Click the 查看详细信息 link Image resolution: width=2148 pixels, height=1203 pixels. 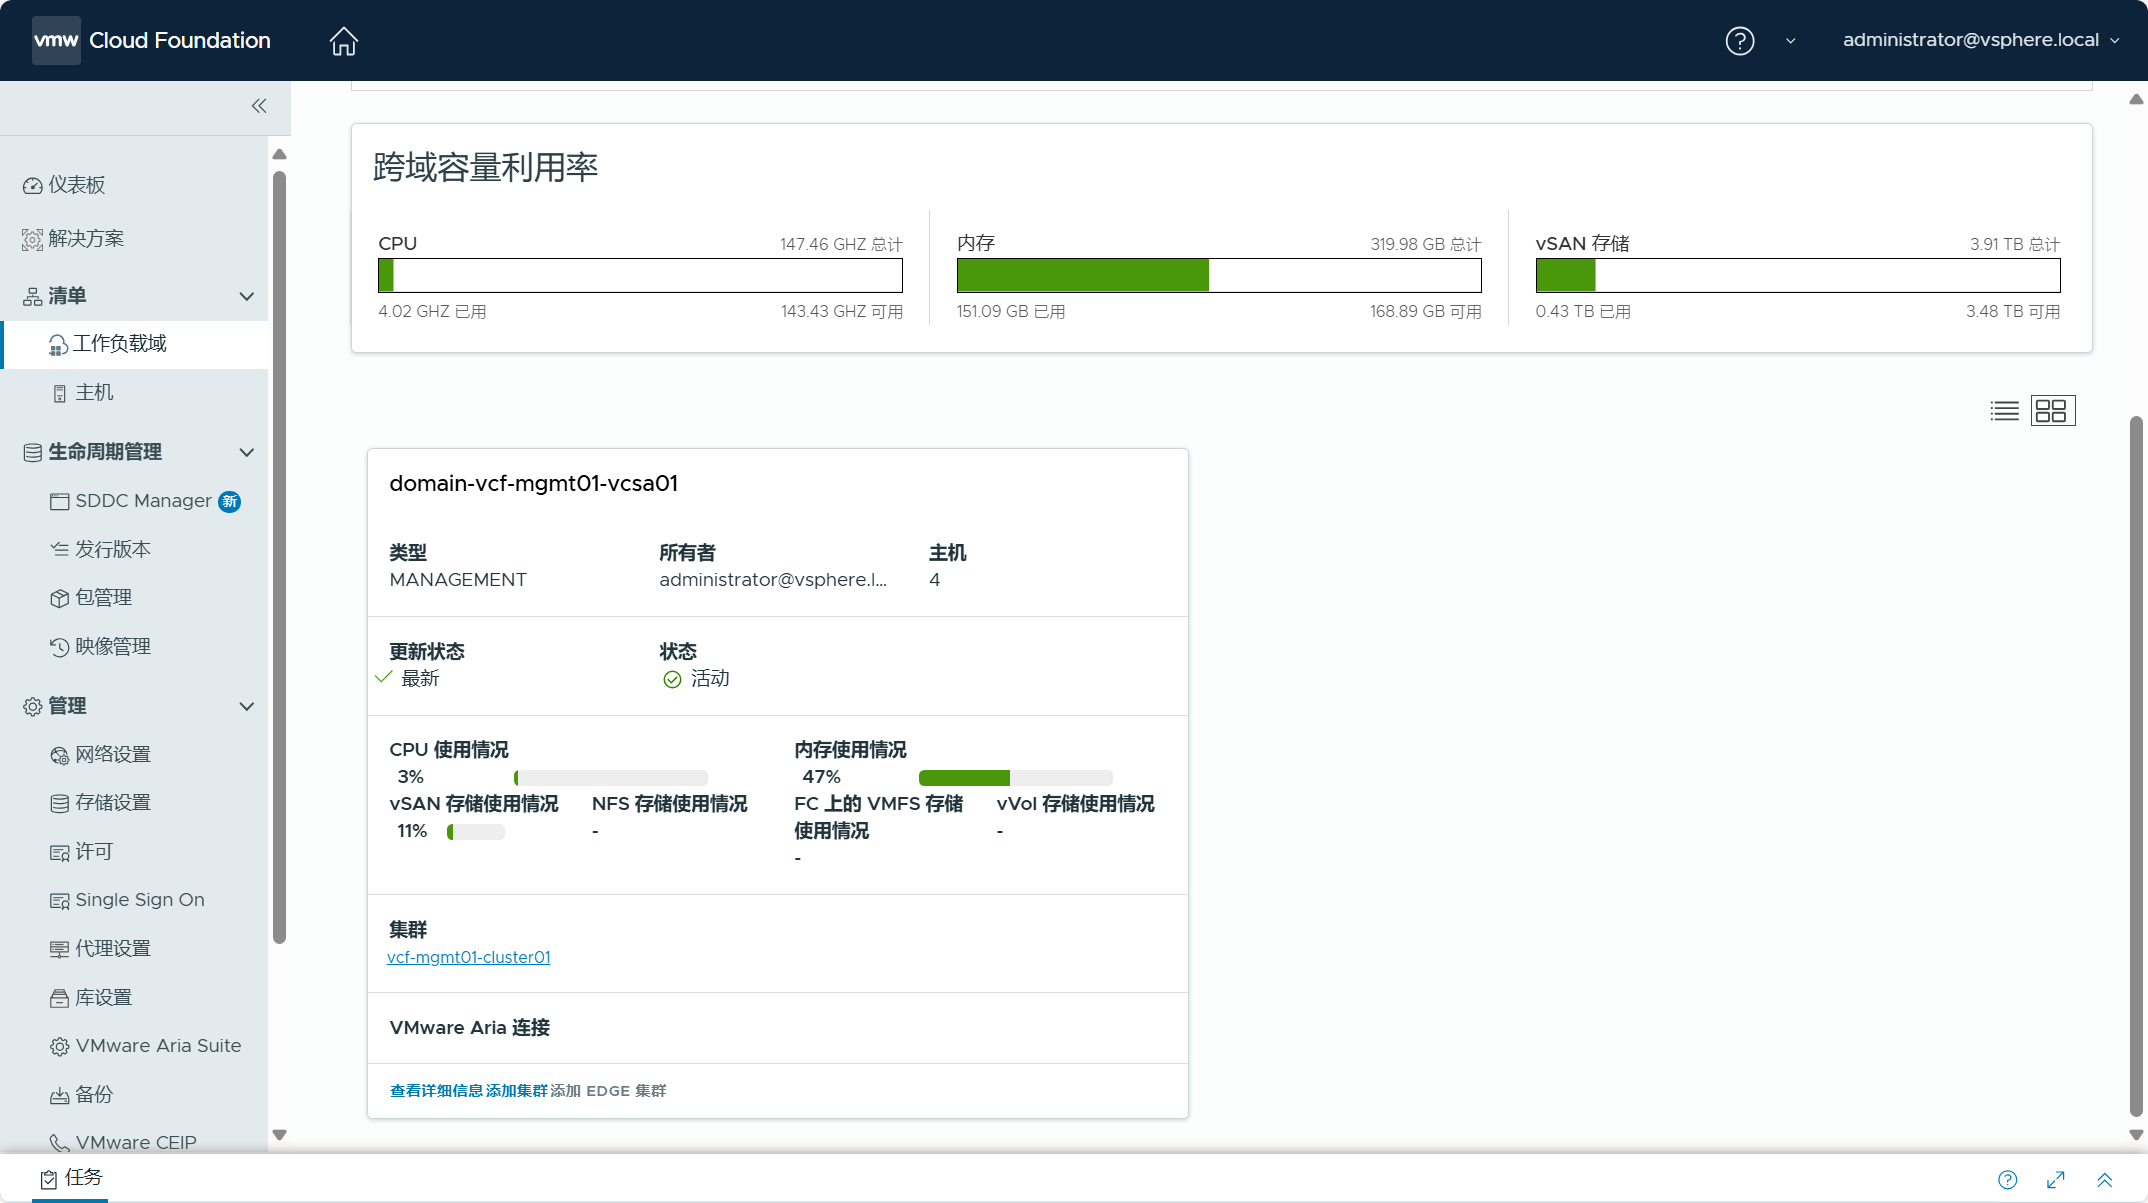[435, 1091]
